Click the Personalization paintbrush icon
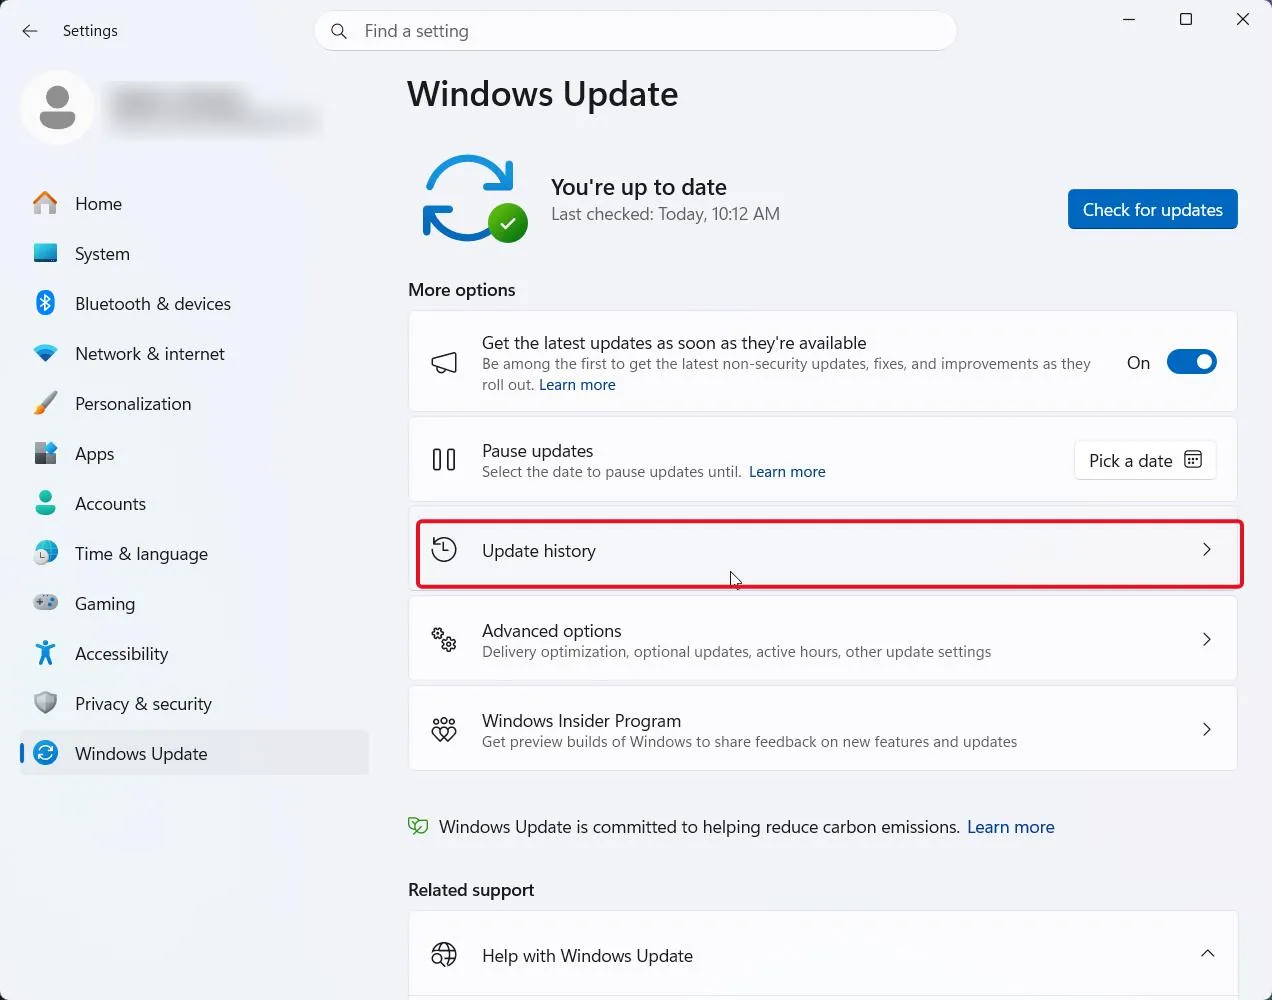This screenshot has height=1000, width=1272. tap(45, 403)
